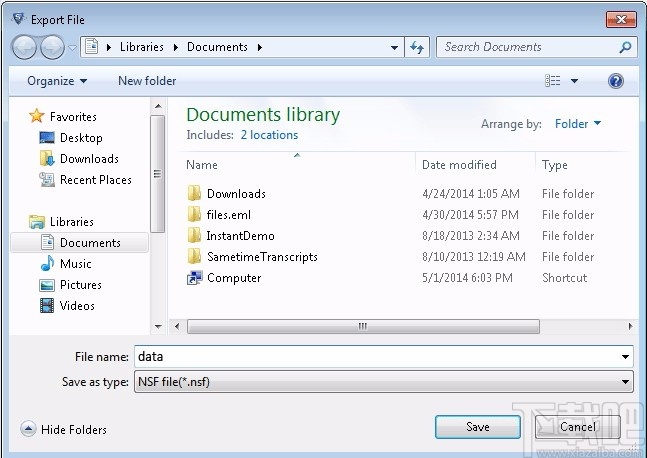Open the view options dropdown arrow
This screenshot has width=647, height=458.
(x=574, y=81)
